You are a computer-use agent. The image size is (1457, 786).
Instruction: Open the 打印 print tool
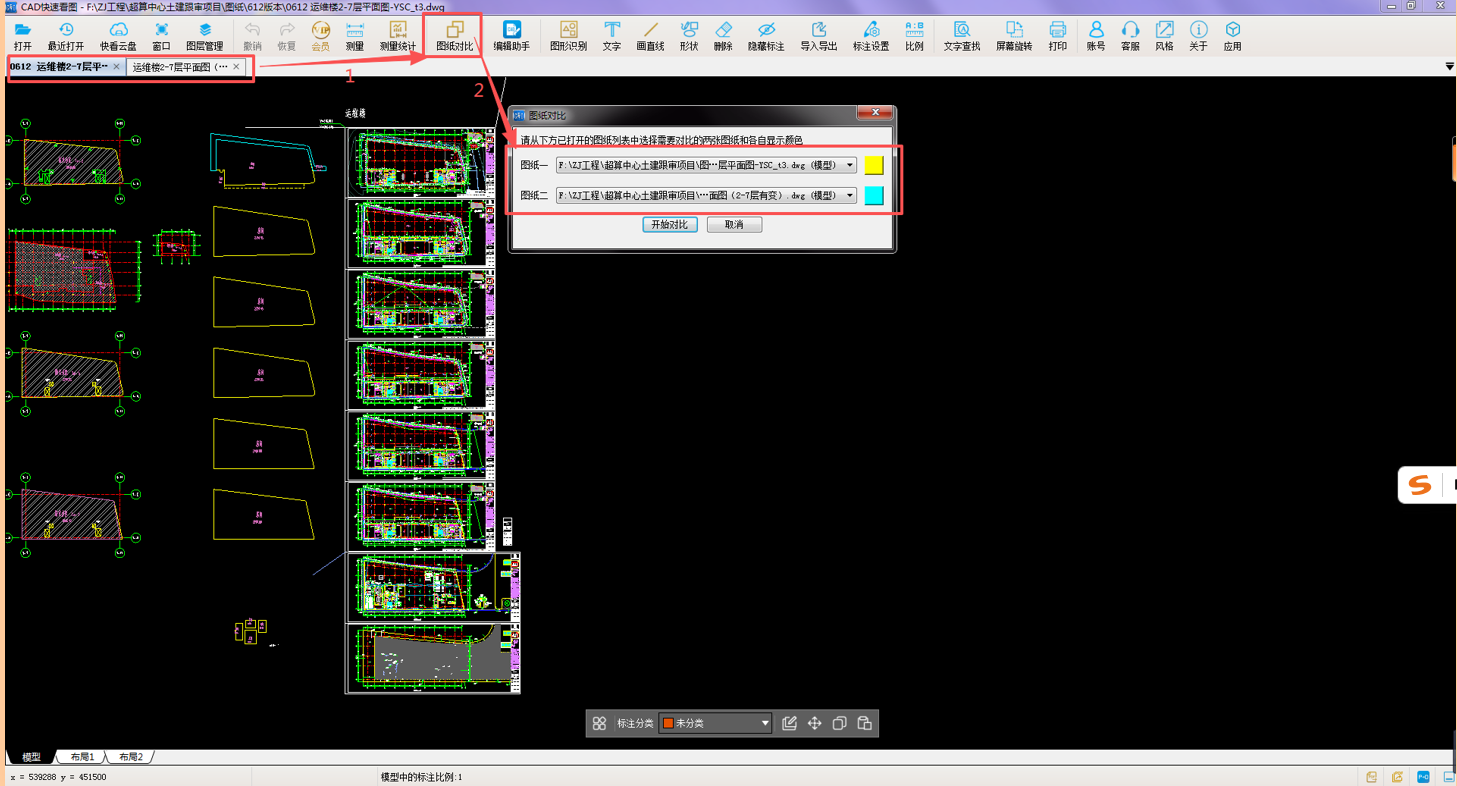point(1057,36)
